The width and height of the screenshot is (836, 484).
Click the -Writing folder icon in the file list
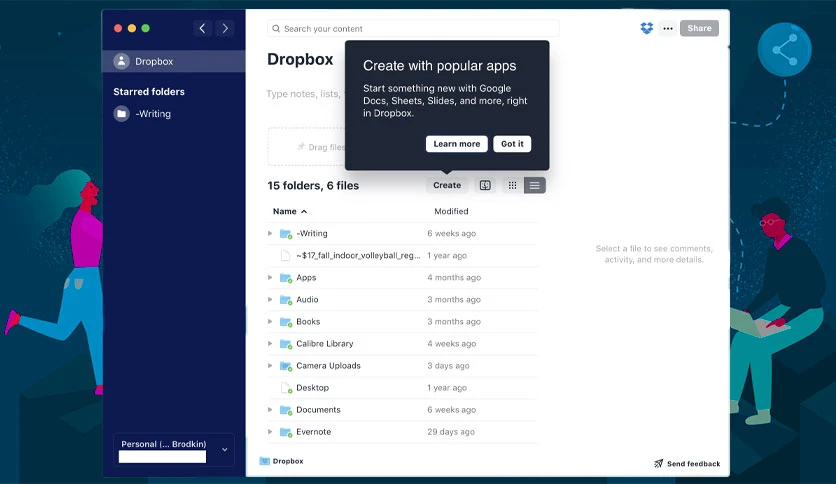pos(286,233)
